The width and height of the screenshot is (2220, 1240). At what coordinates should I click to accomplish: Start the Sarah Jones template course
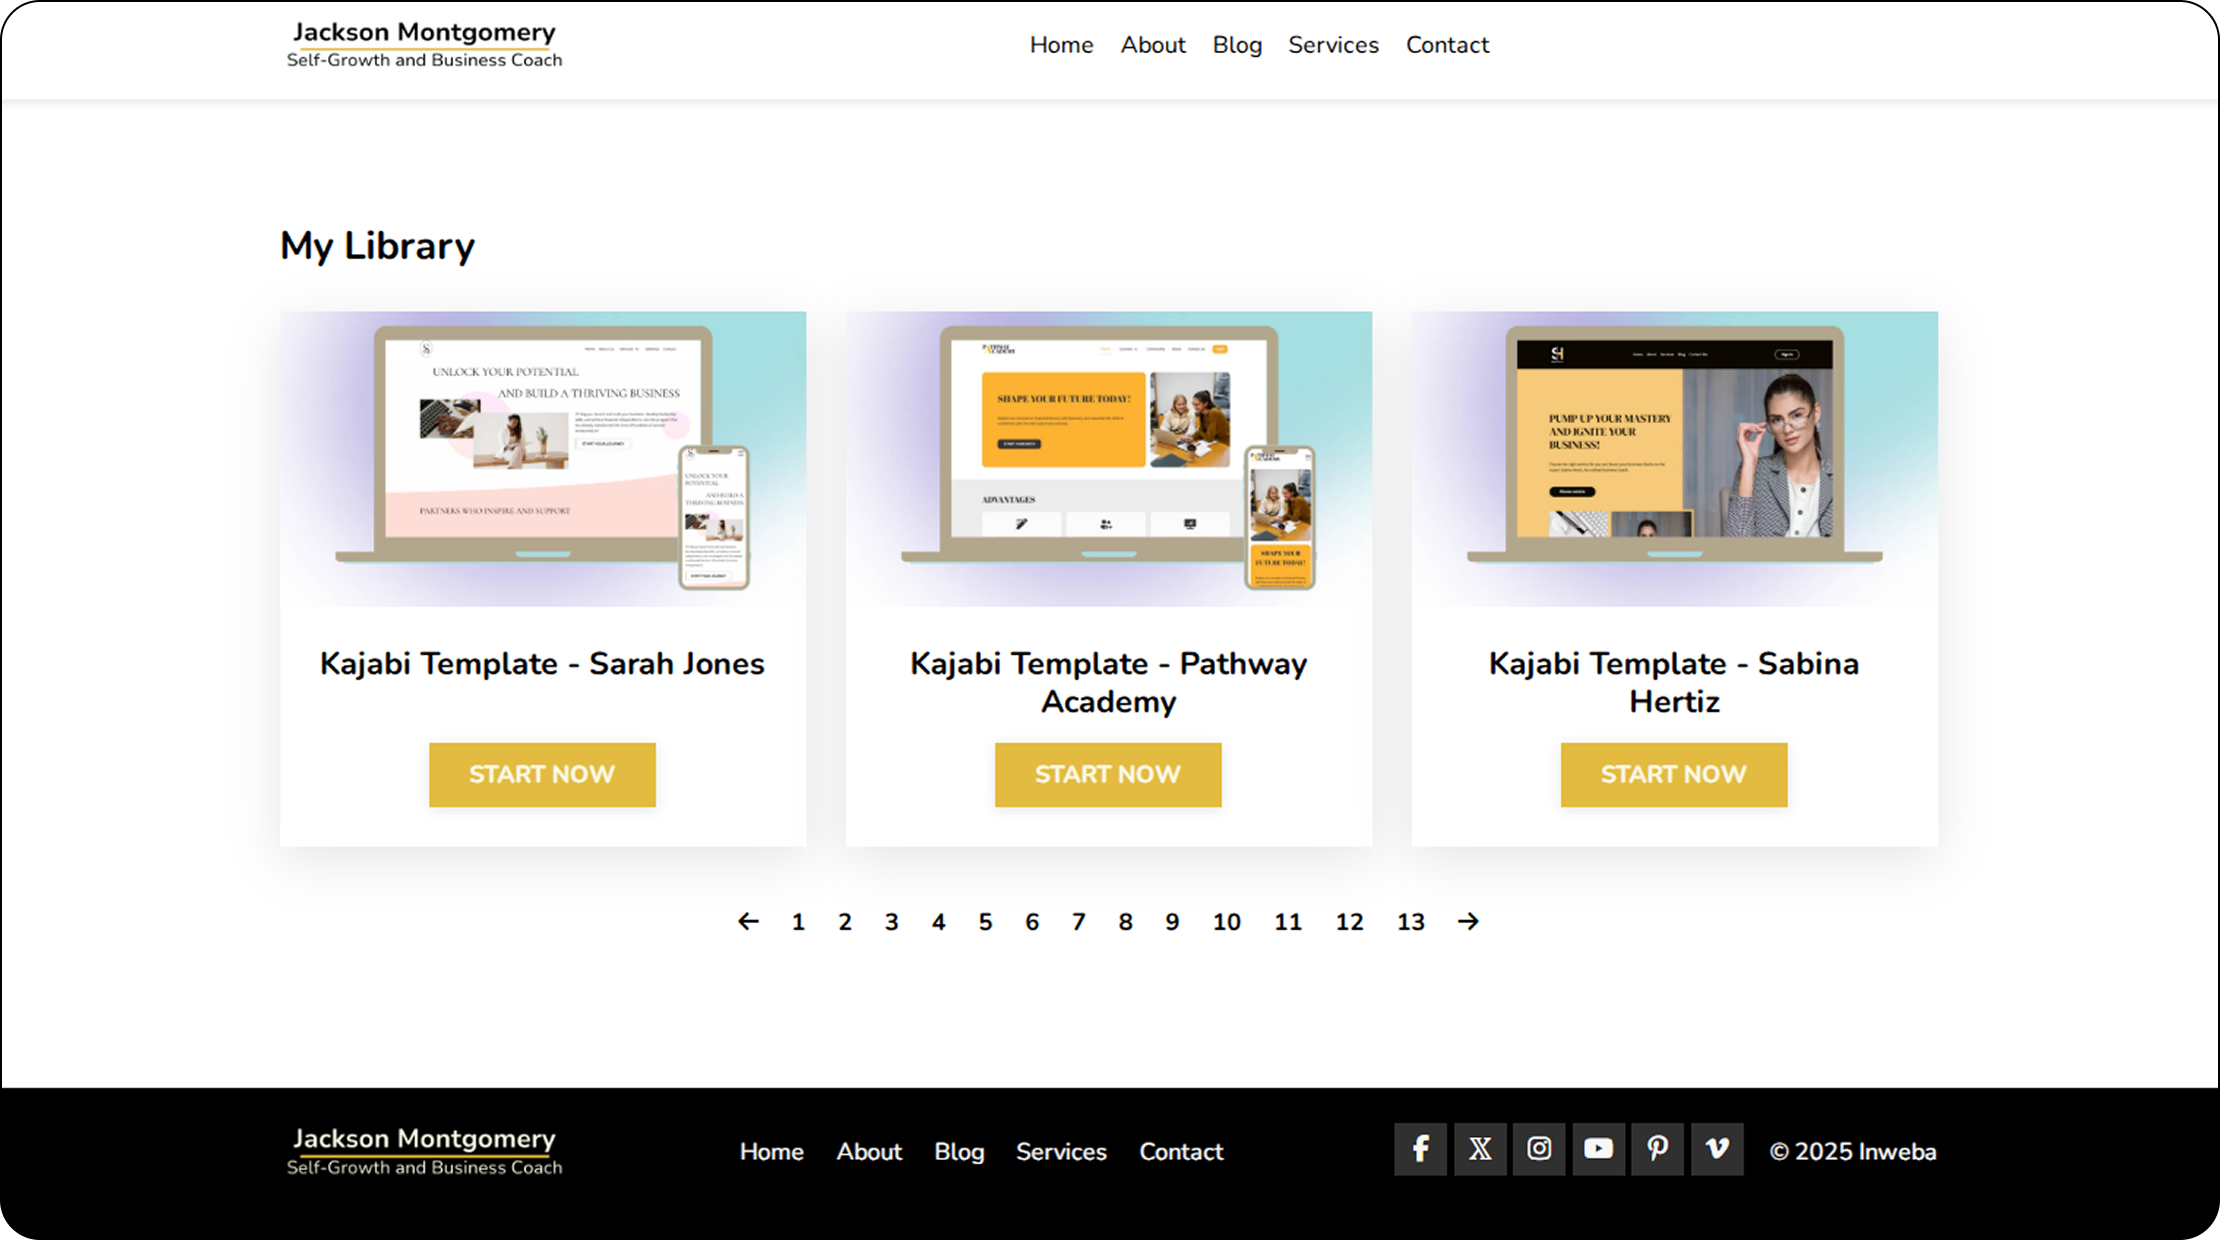[542, 775]
